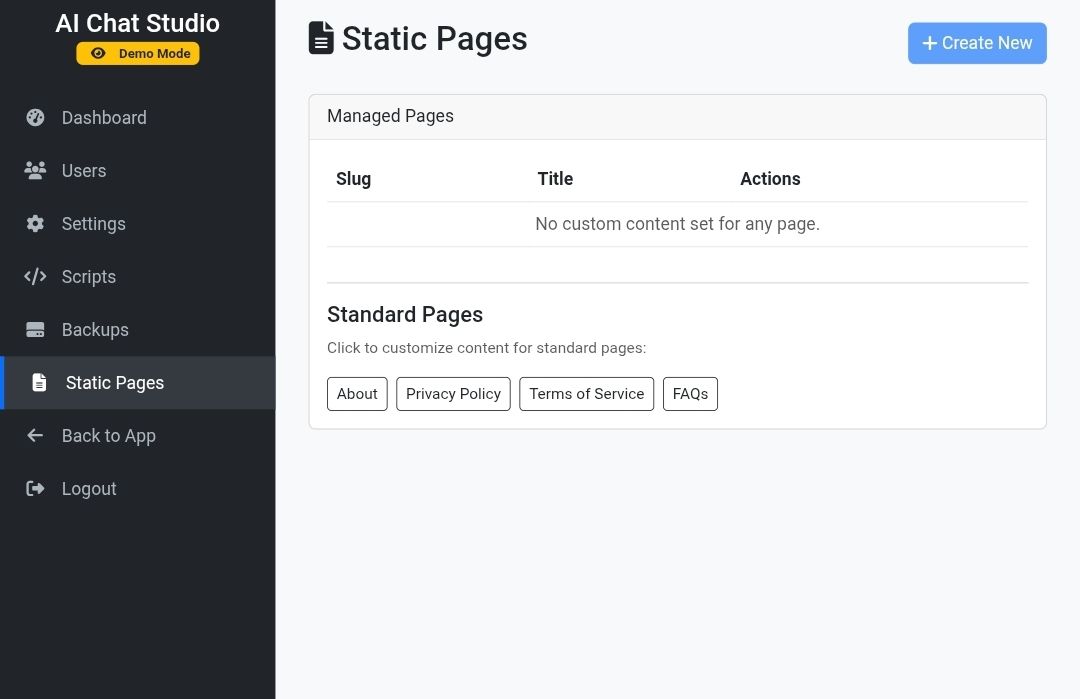Edit the Terms of Service page
This screenshot has width=1080, height=699.
[586, 394]
